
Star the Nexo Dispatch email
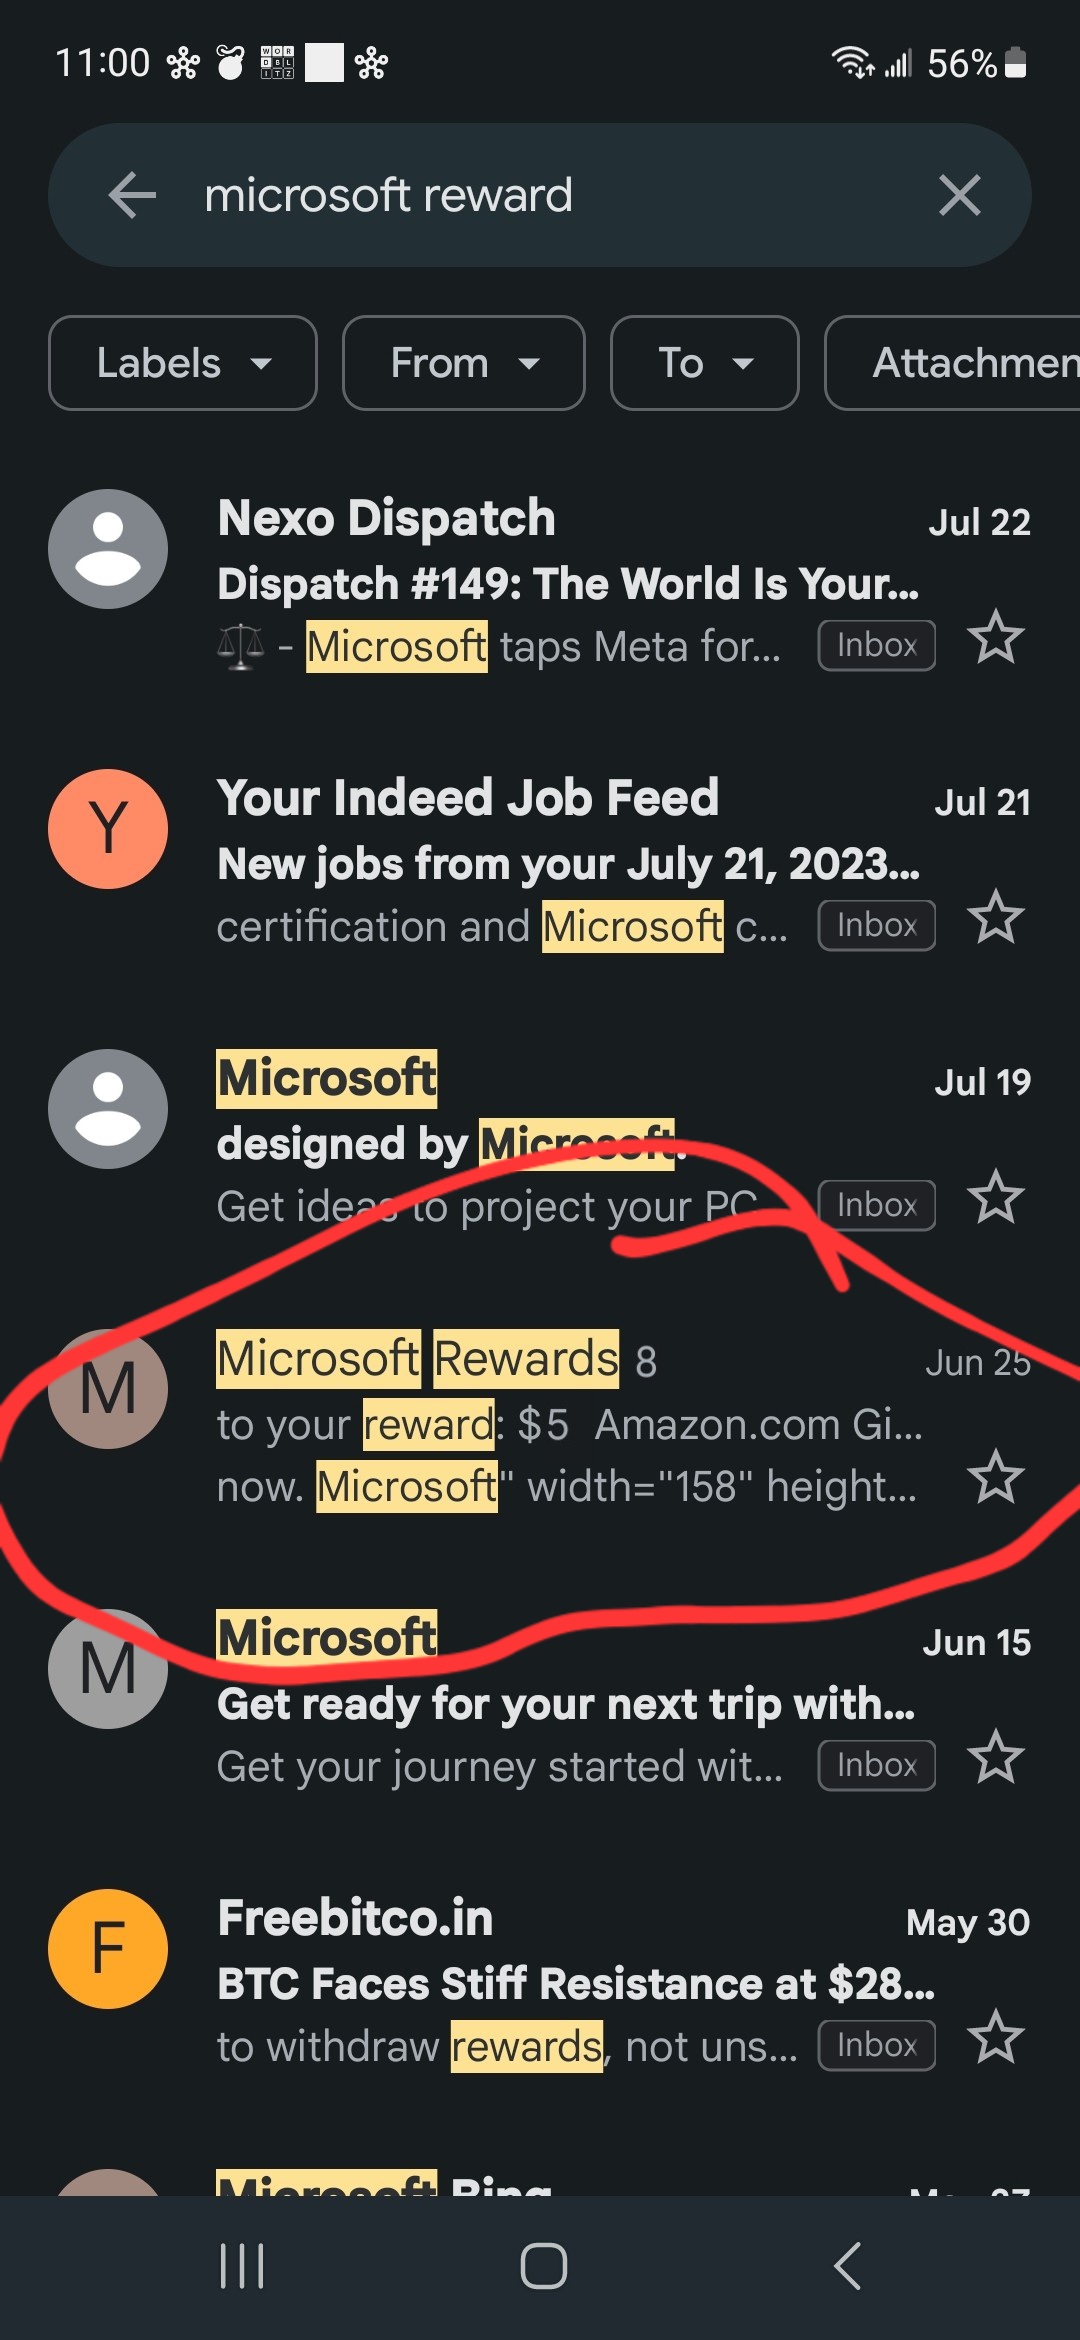point(996,637)
